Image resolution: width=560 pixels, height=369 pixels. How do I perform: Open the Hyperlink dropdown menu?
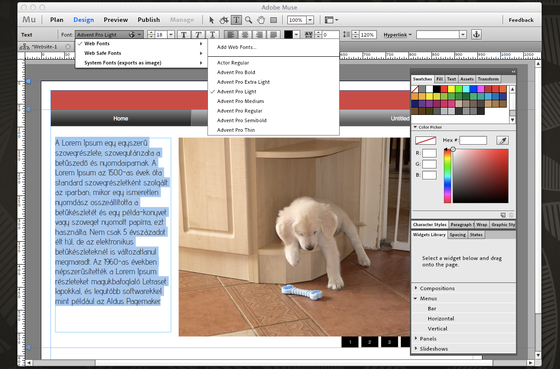pyautogui.click(x=398, y=35)
